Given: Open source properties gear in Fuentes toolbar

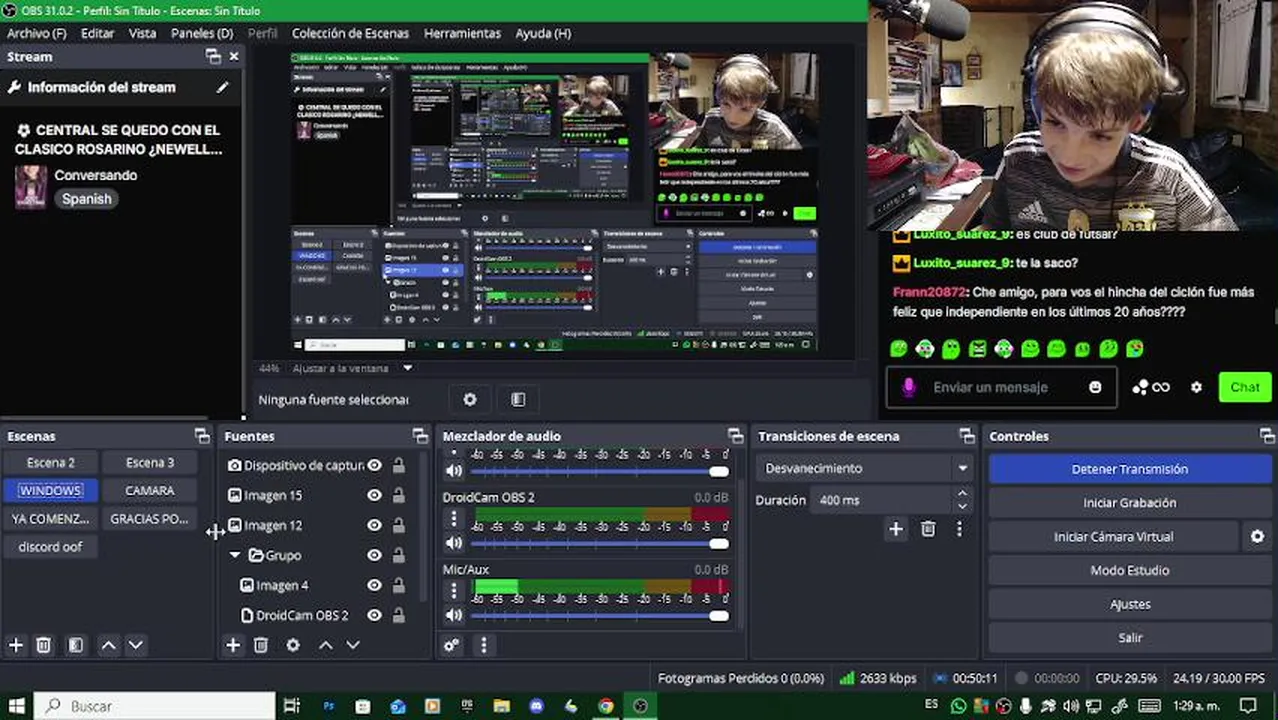Looking at the screenshot, I should [x=293, y=645].
